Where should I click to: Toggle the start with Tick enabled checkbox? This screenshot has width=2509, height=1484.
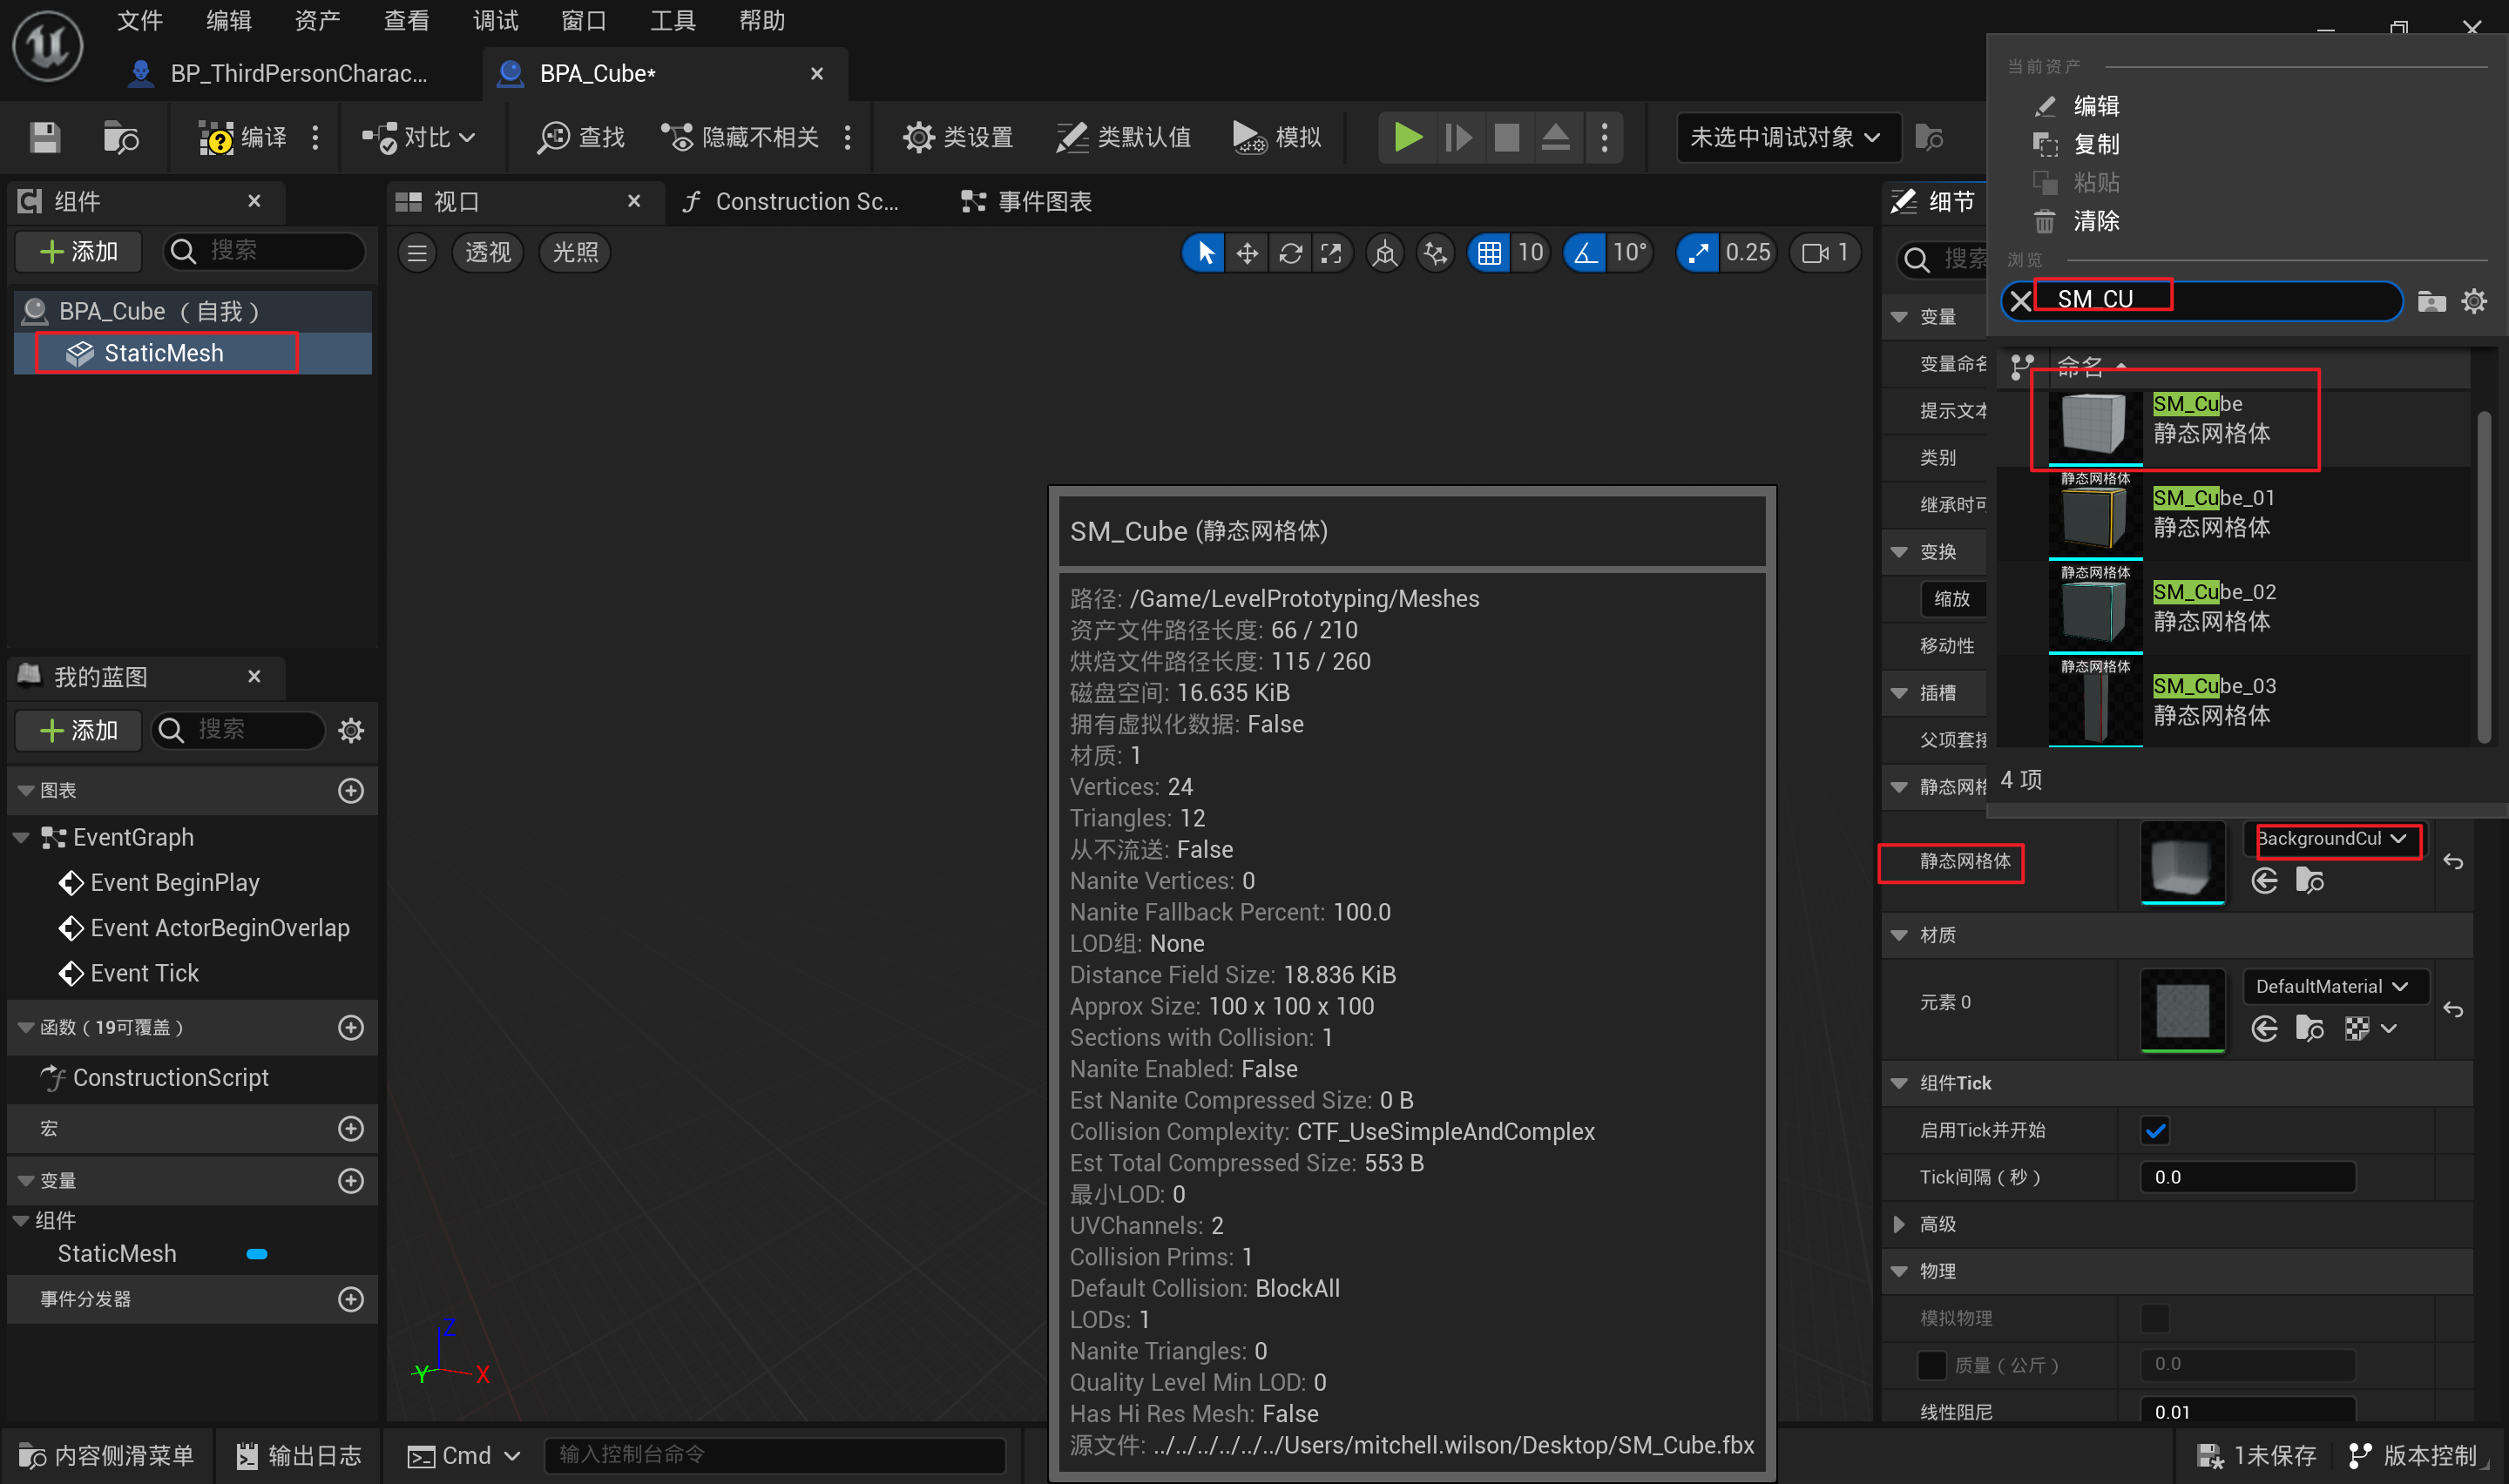[x=2155, y=1130]
